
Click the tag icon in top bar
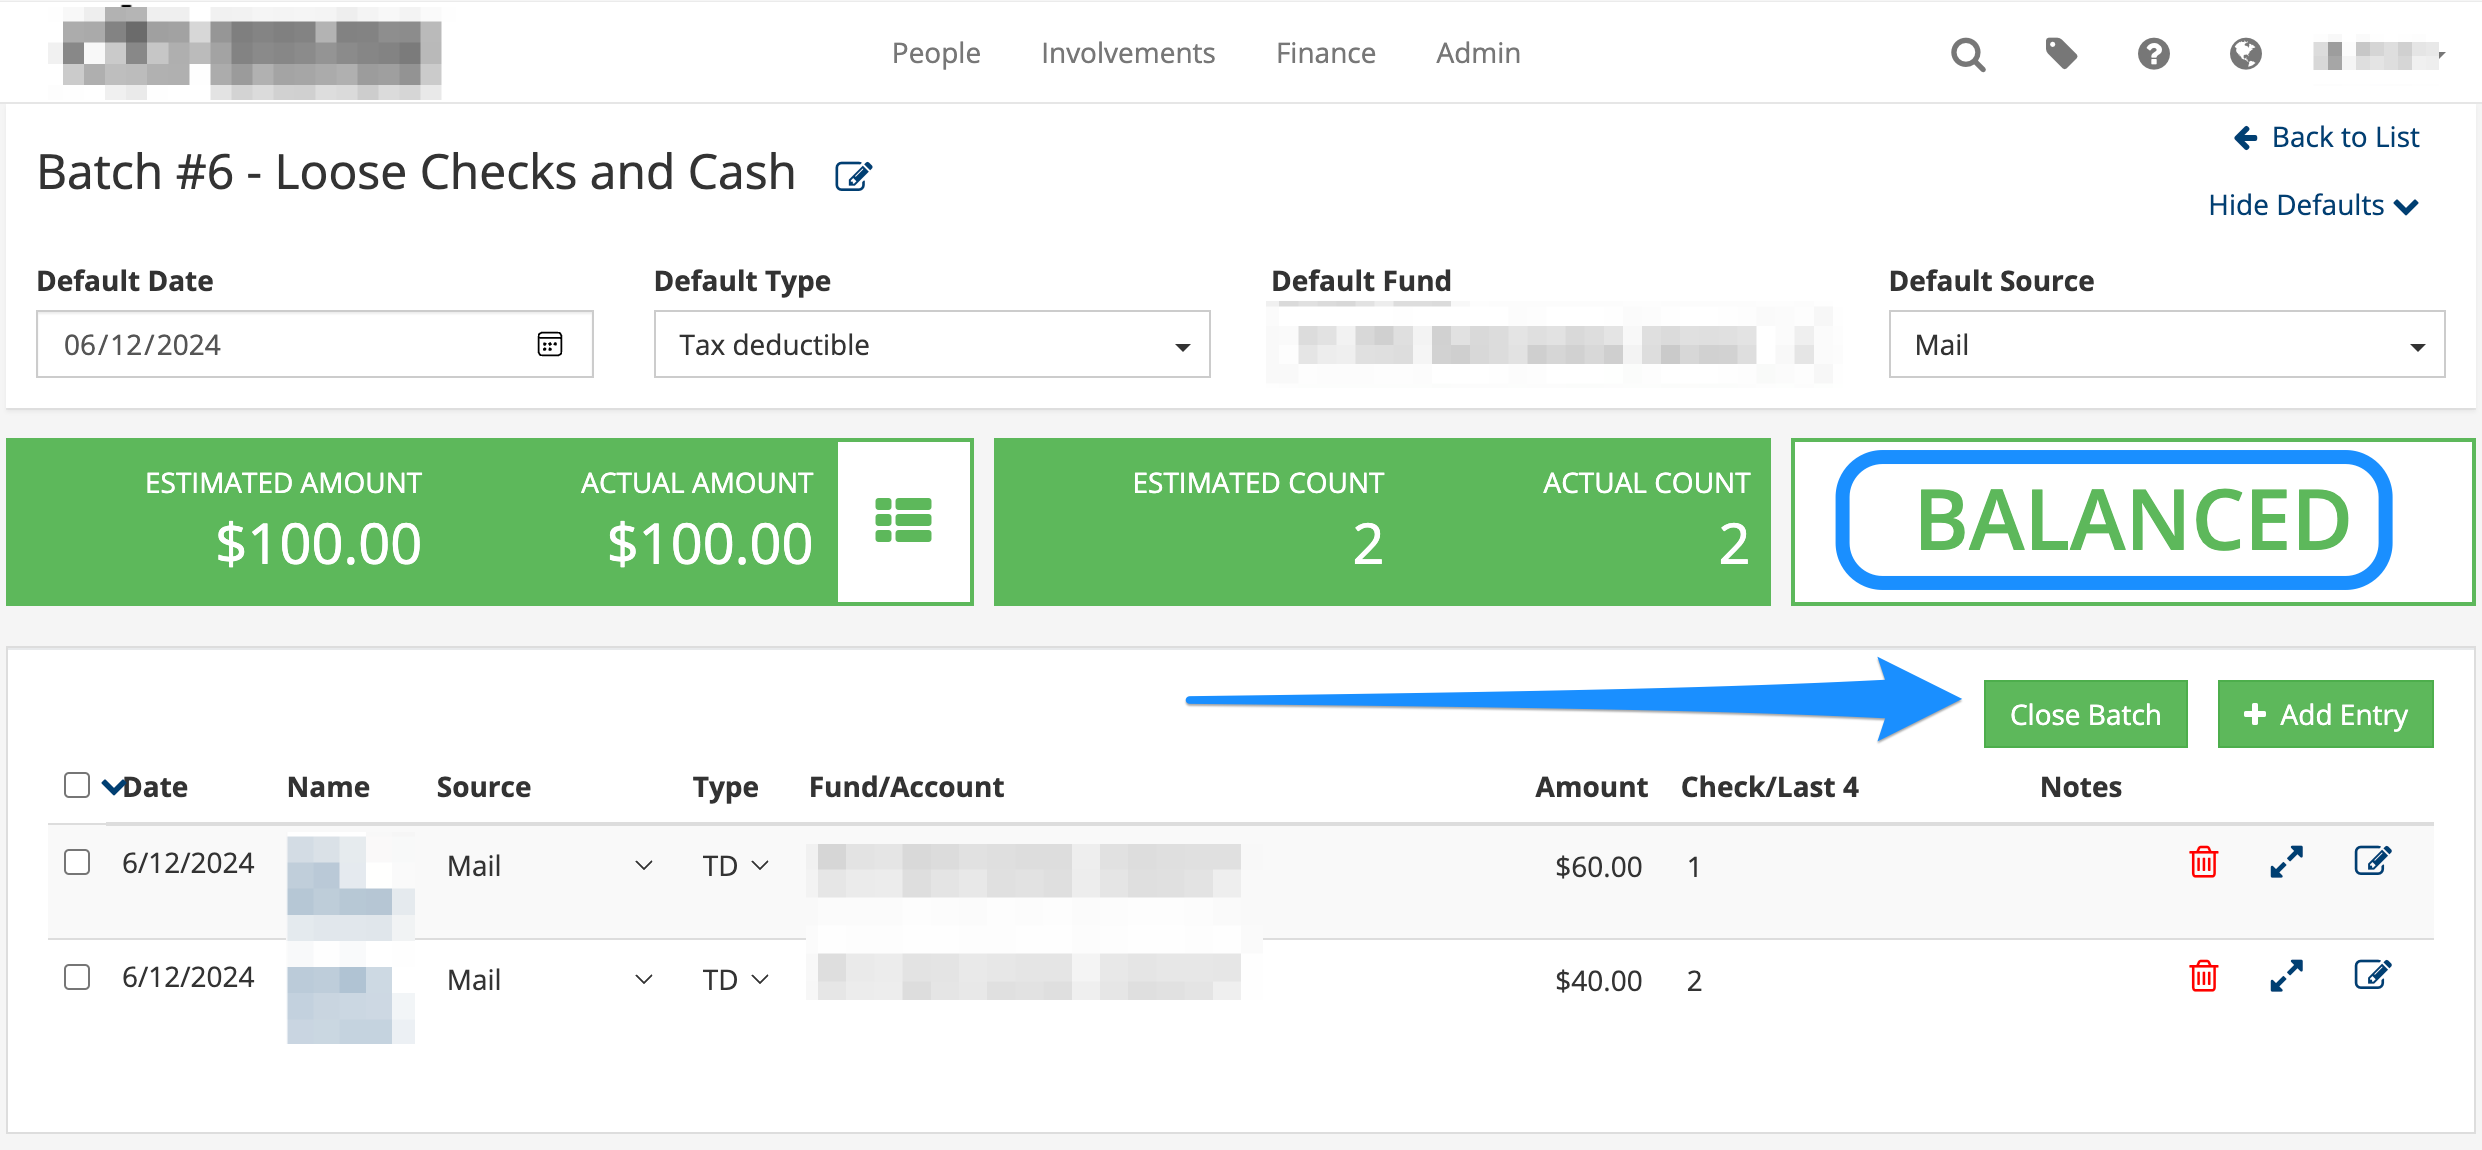[2060, 53]
